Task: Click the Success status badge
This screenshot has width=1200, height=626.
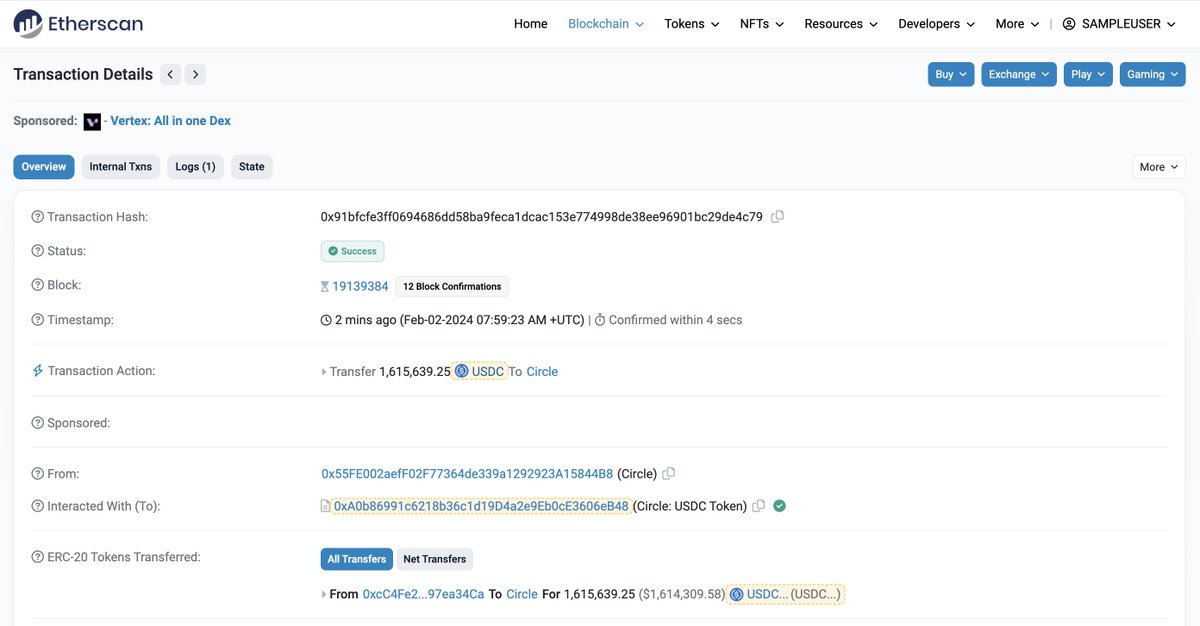Action: (x=352, y=251)
